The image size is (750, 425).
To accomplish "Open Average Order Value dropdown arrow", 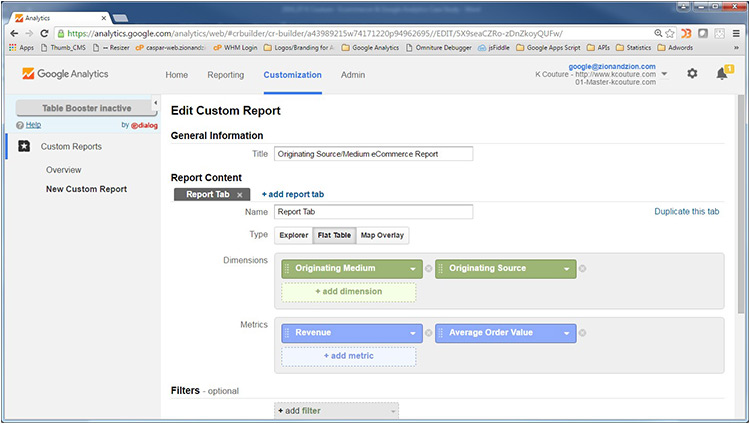I will [566, 333].
